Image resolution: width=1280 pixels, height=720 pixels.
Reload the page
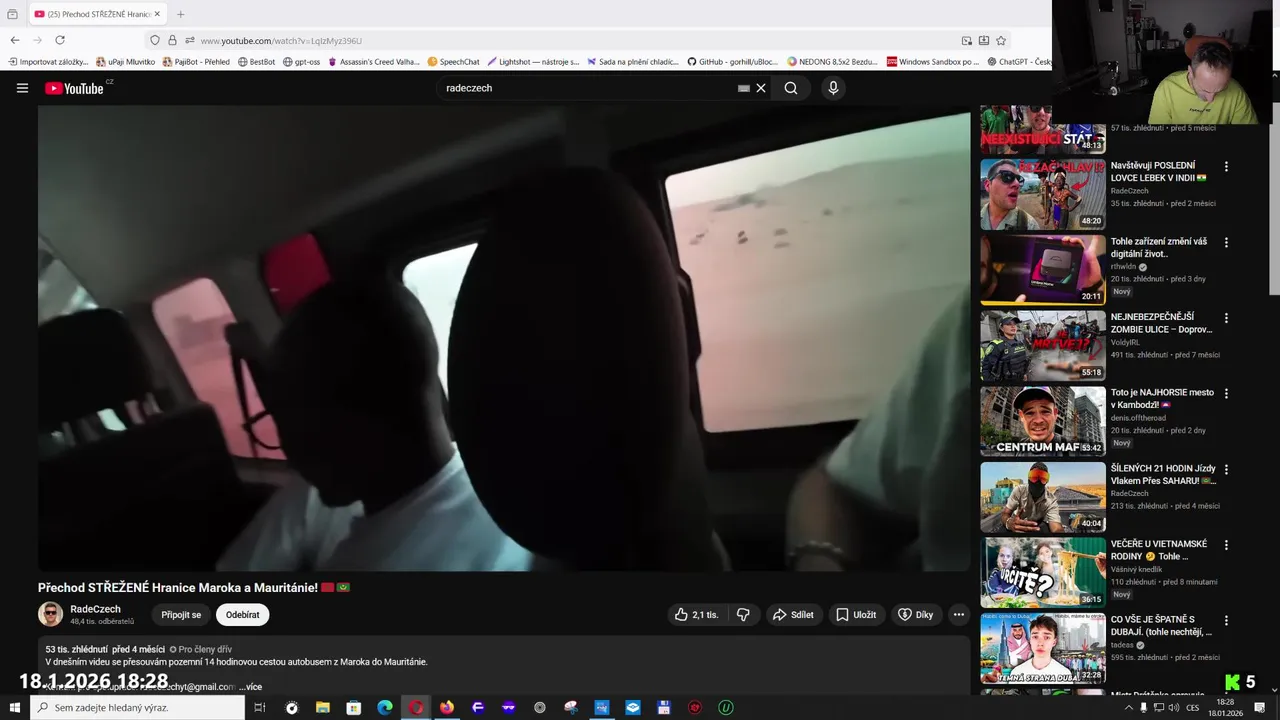coord(60,40)
